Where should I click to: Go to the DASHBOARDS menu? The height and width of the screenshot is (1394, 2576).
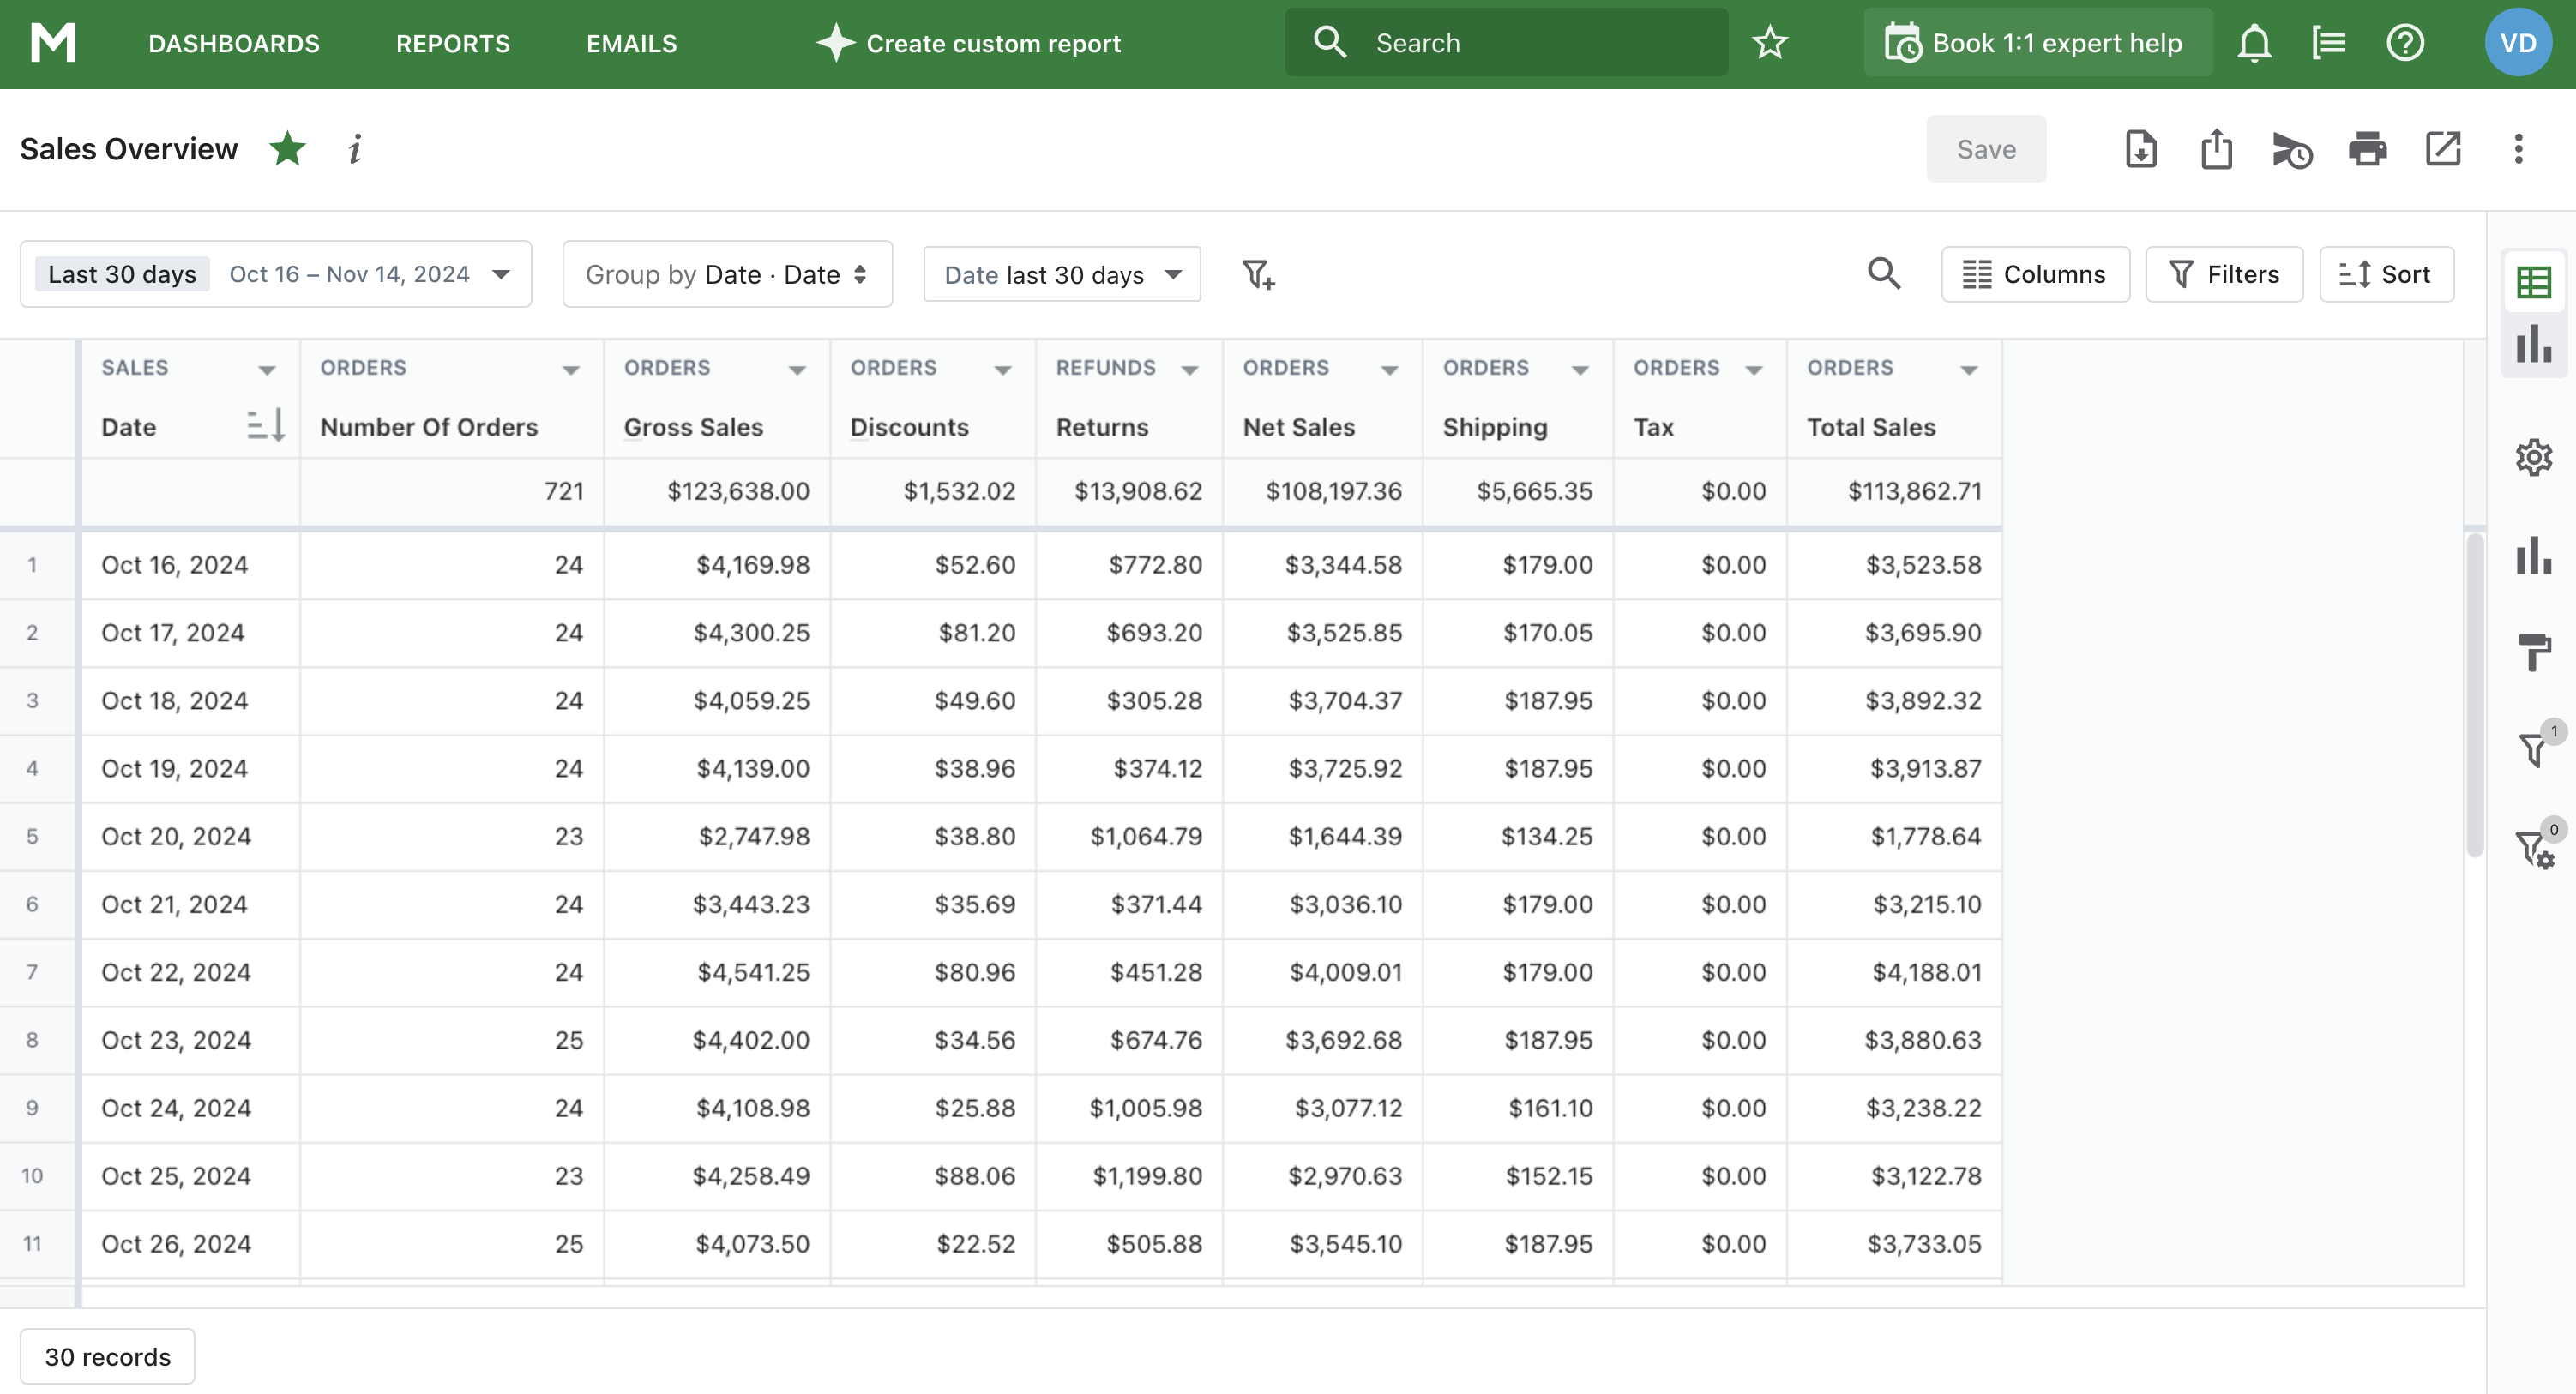(234, 44)
